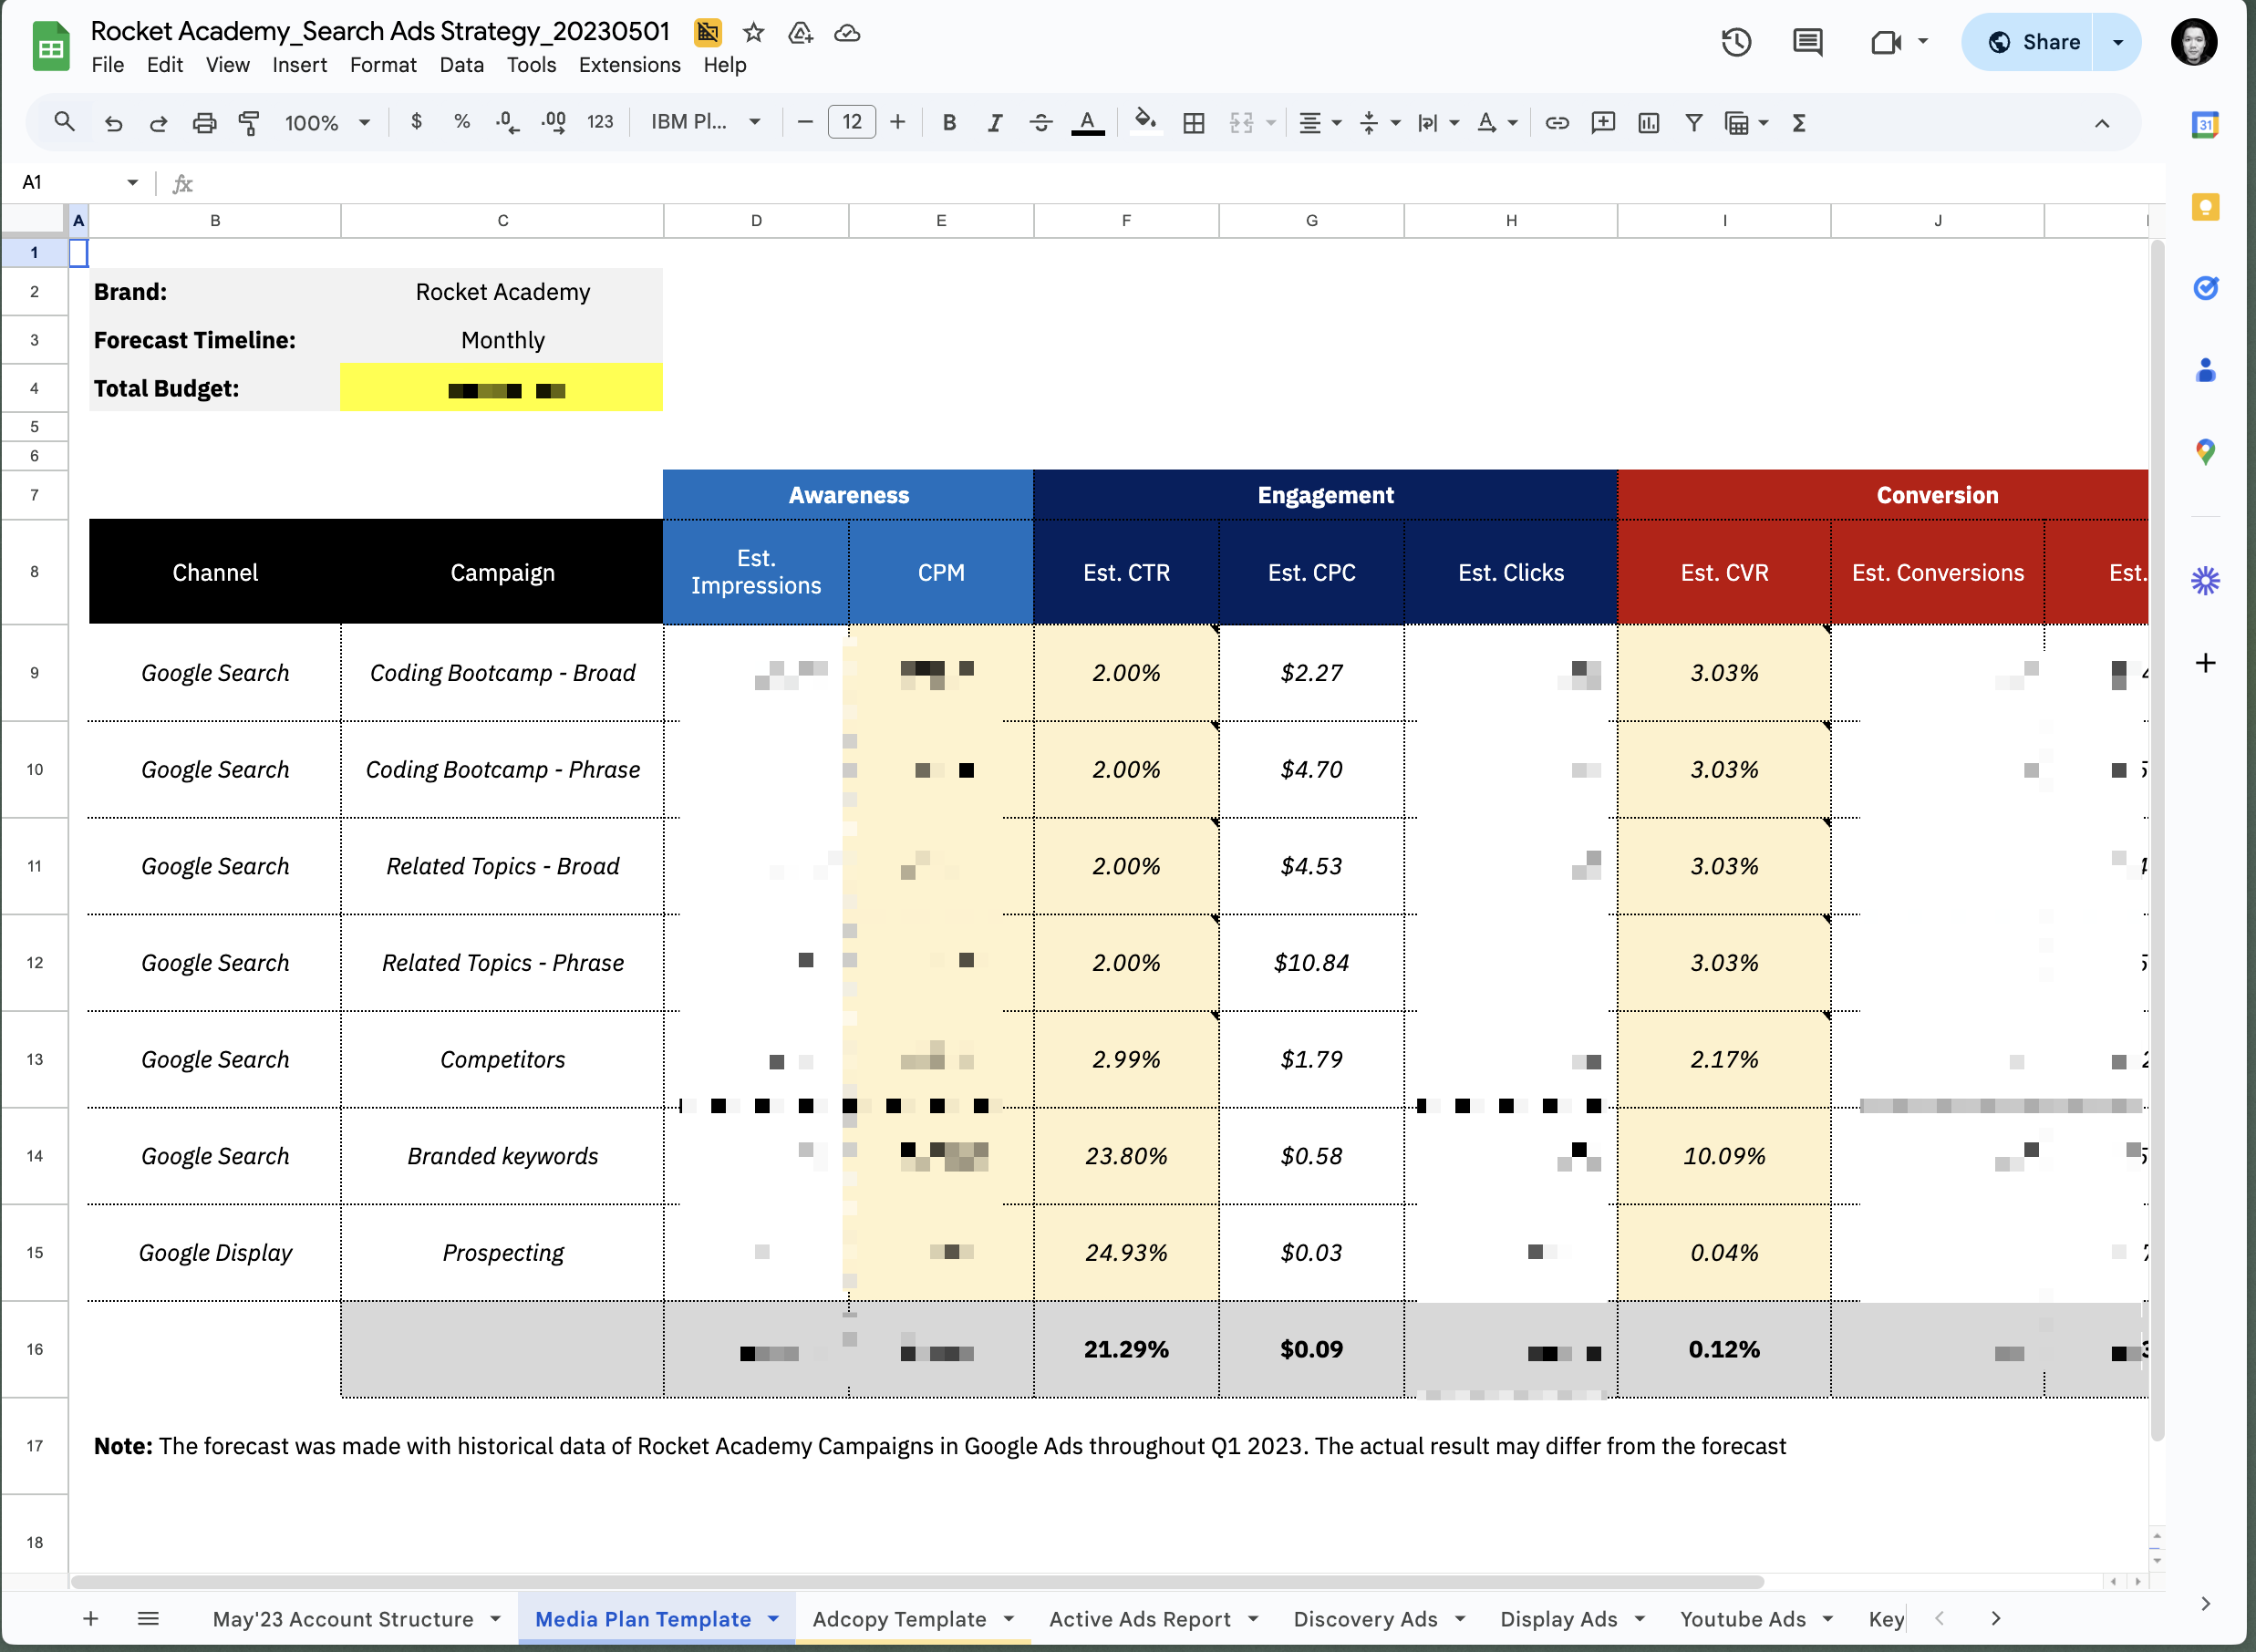Toggle strikethrough formatting
2256x1652 pixels.
[x=1040, y=123]
